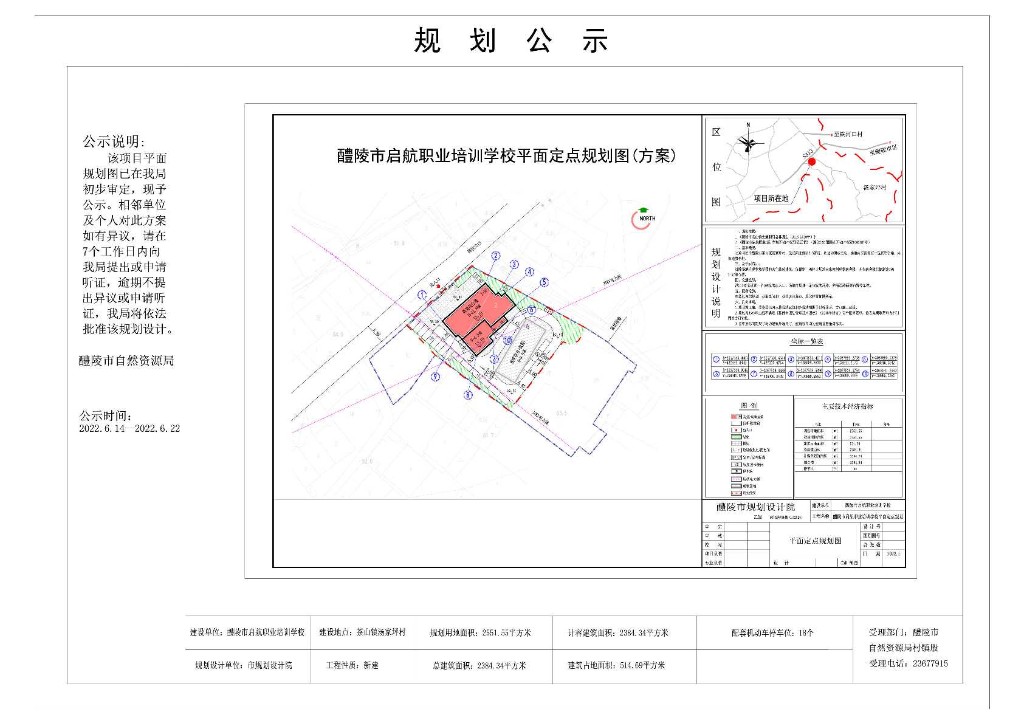The width and height of the screenshot is (1024, 724).
Task: Click the page title 规划公示
Action: click(511, 41)
